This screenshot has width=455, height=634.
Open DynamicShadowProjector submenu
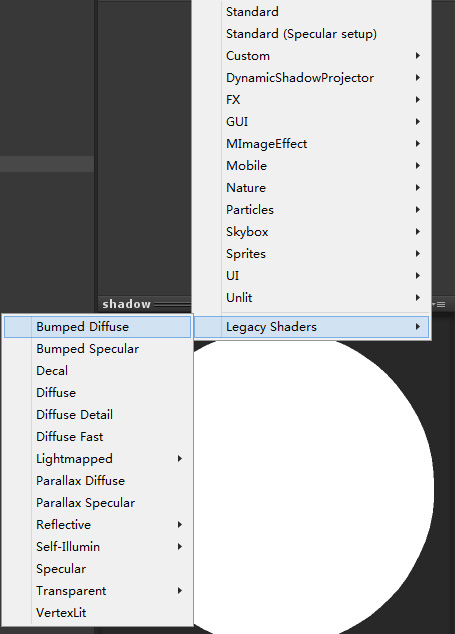[x=311, y=78]
